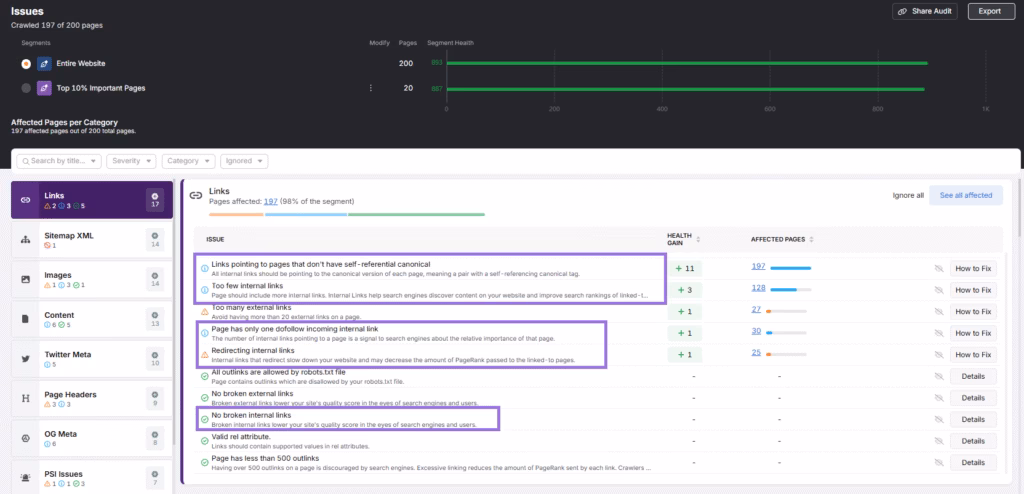Click the Content category document icon
Image resolution: width=1024 pixels, height=494 pixels.
(x=25, y=317)
